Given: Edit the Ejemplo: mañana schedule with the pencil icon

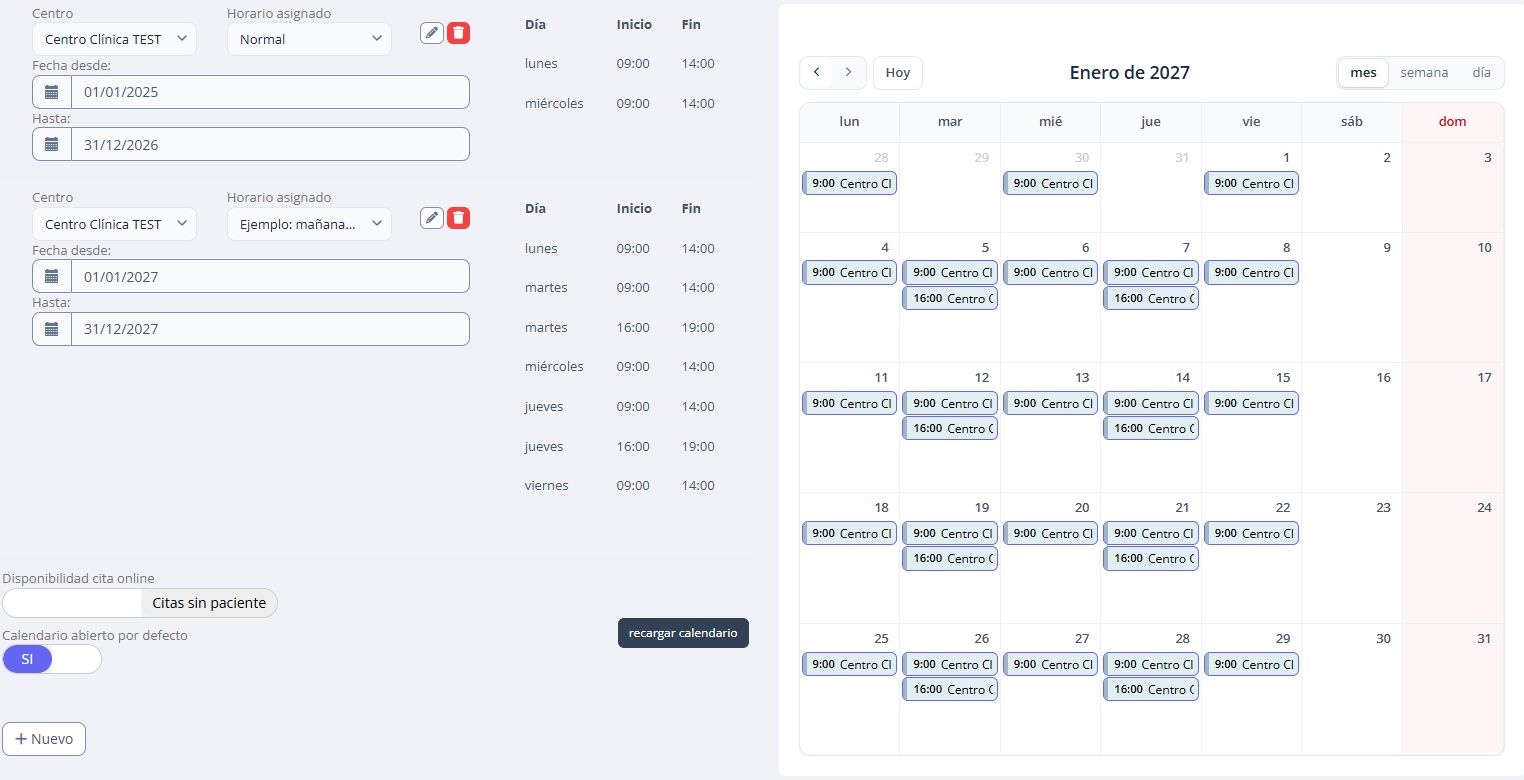Looking at the screenshot, I should [432, 217].
